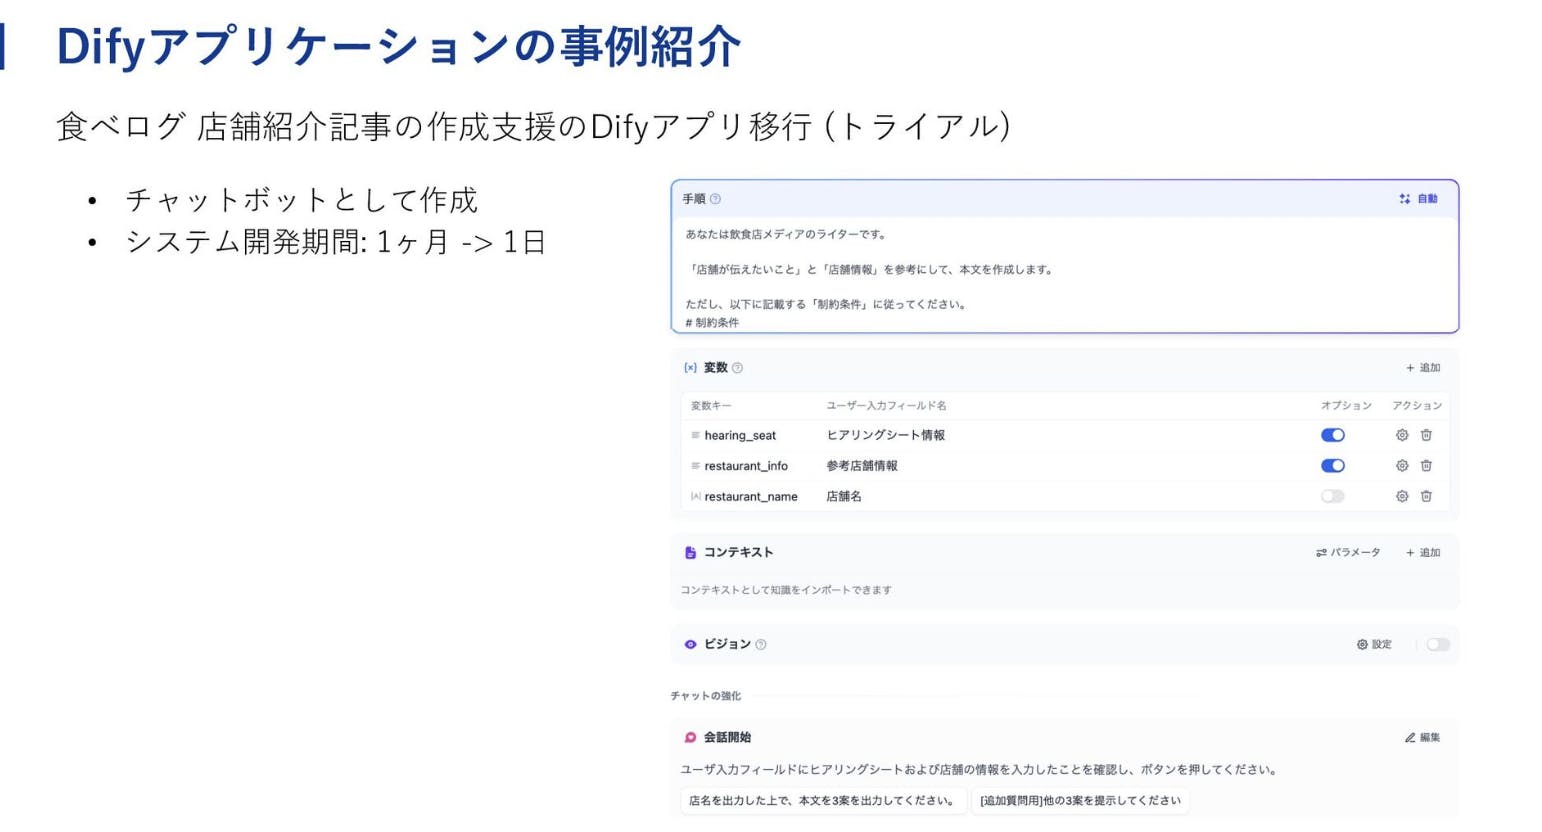Click the hearing_seat variable key

coord(740,436)
